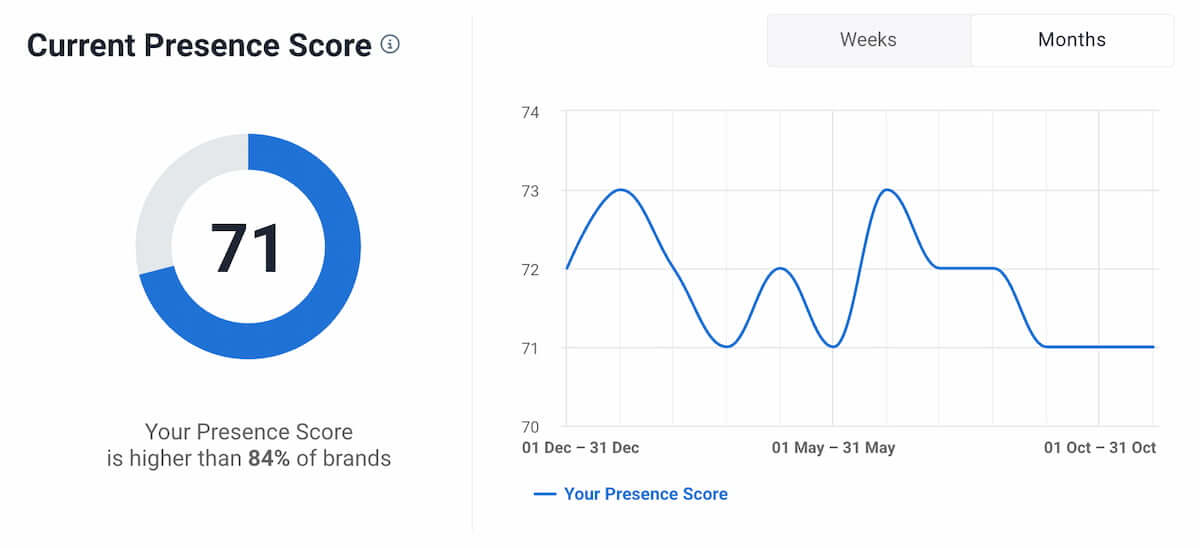Viewport: 1200px width, 548px height.
Task: Click the 01 Oct – 31 Oct axis label
Action: coord(1100,448)
